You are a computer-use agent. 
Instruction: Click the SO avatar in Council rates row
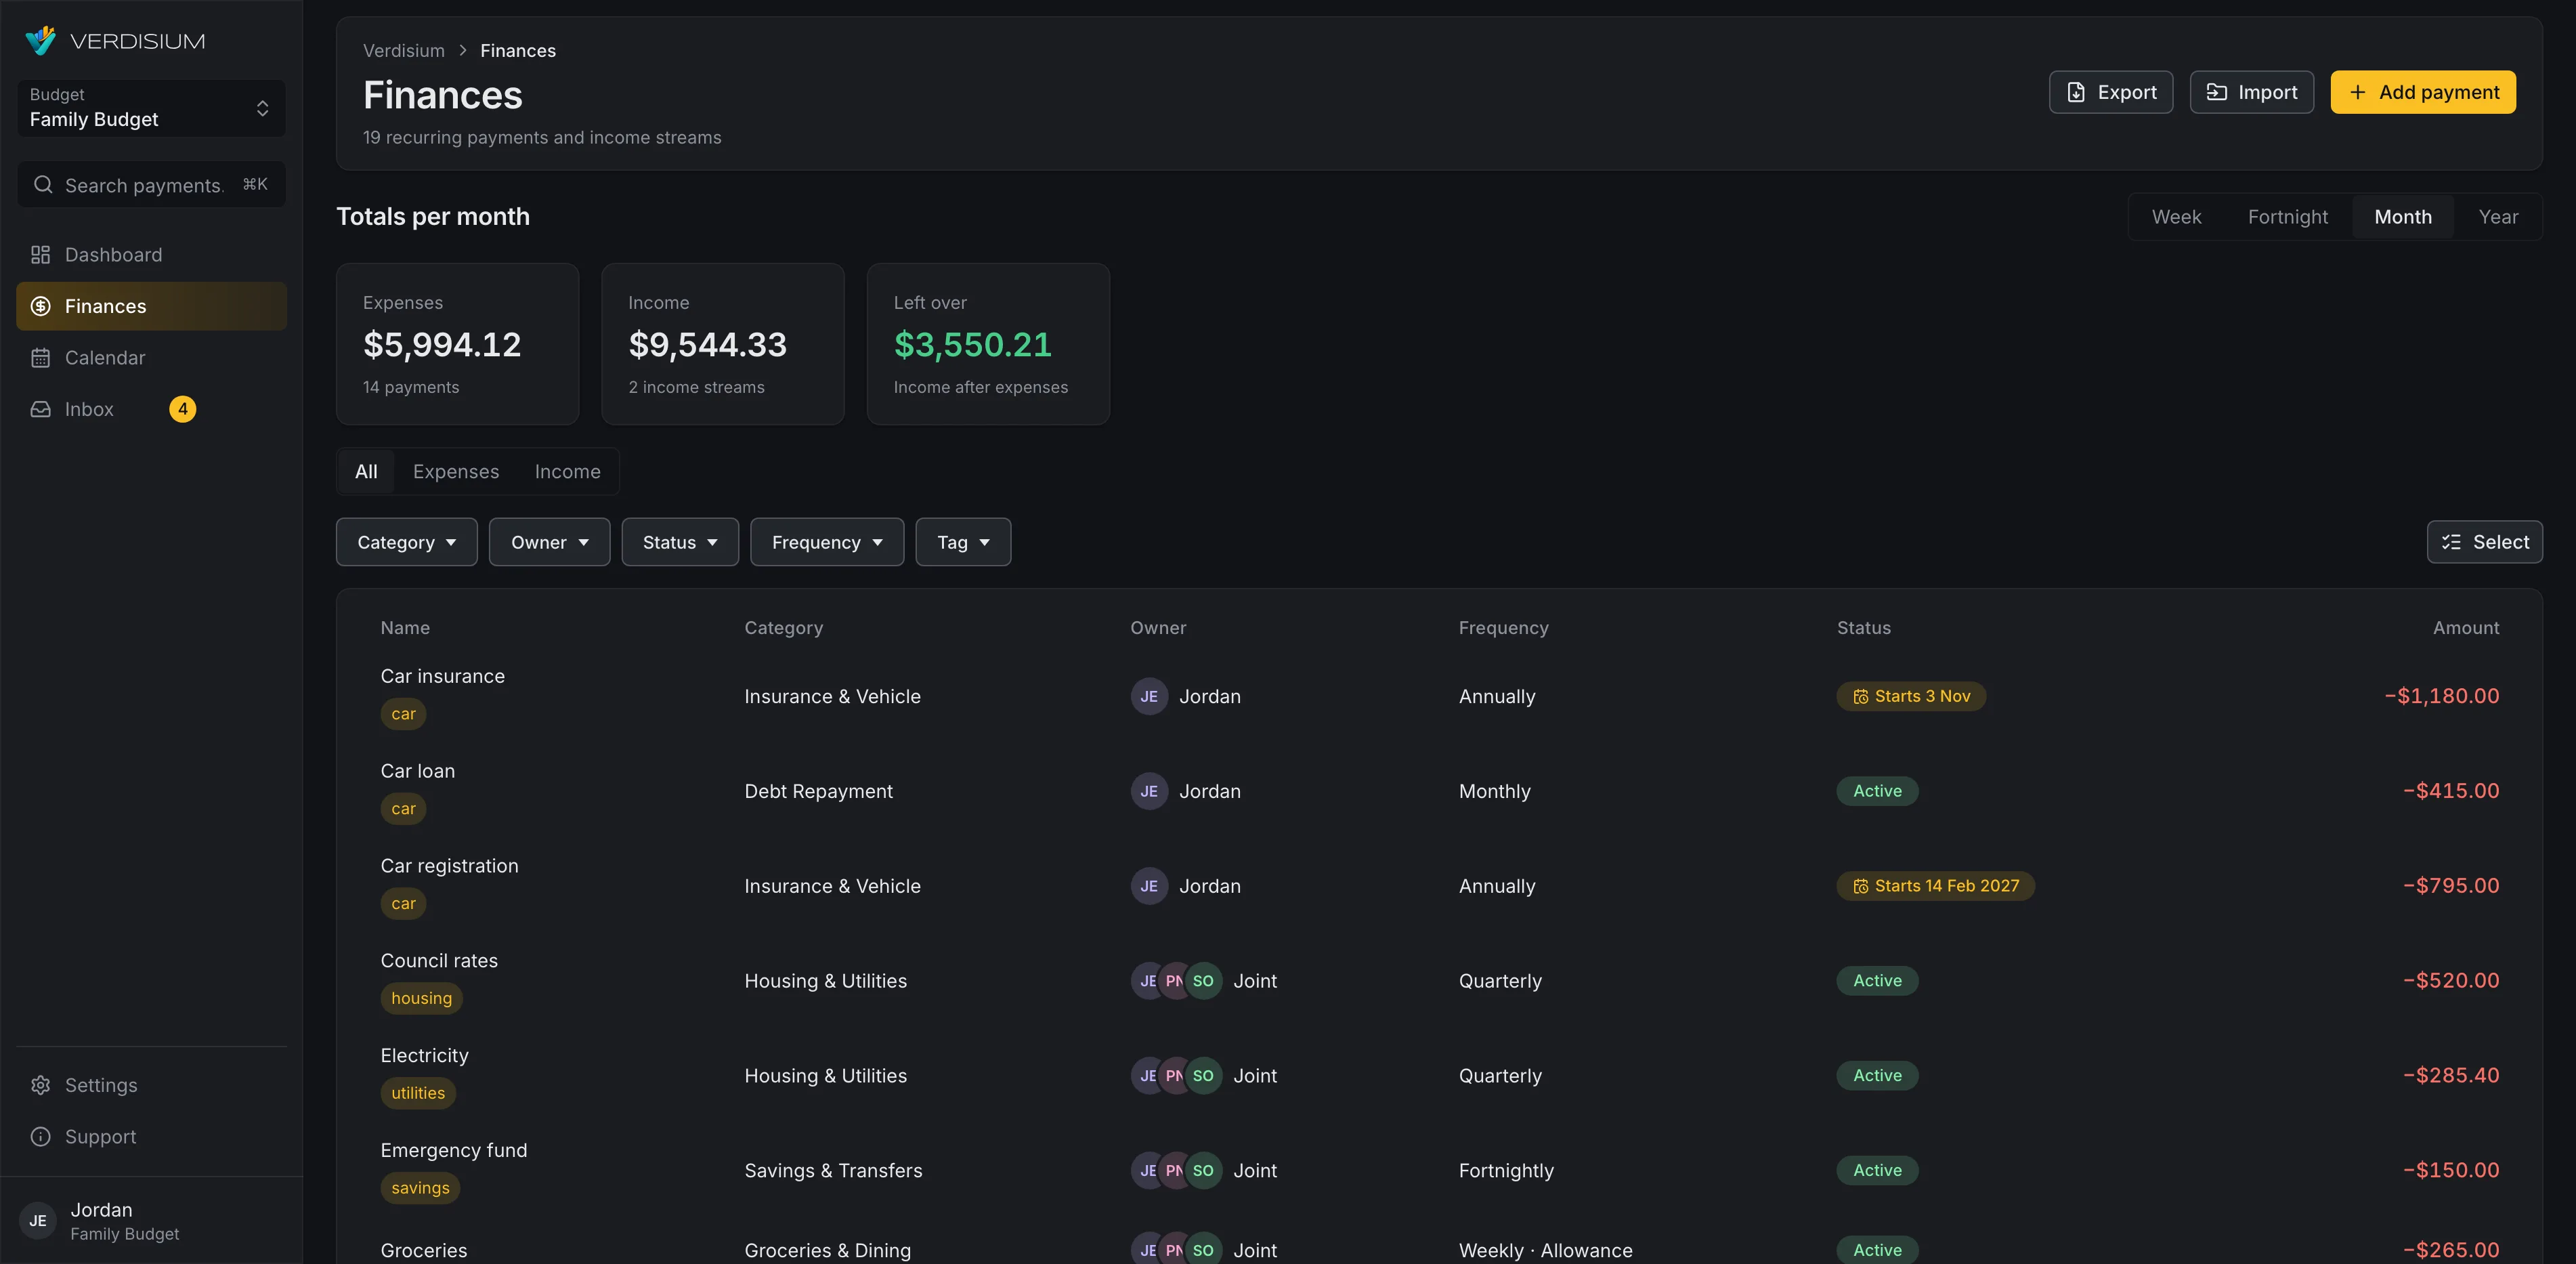(1203, 981)
